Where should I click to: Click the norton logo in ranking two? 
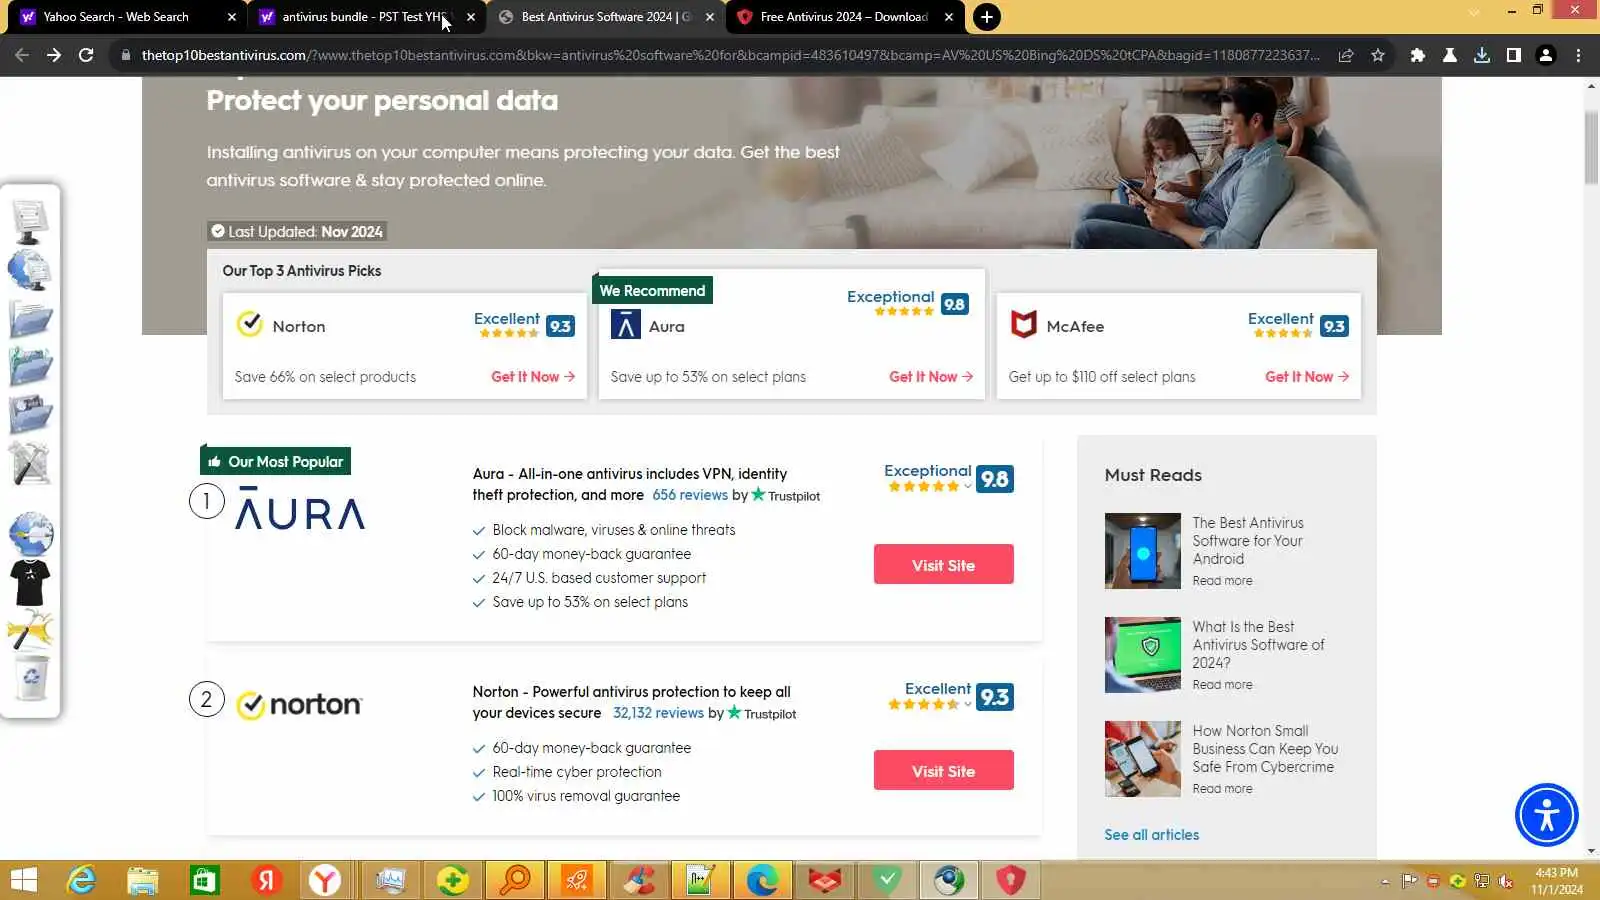[x=299, y=705]
